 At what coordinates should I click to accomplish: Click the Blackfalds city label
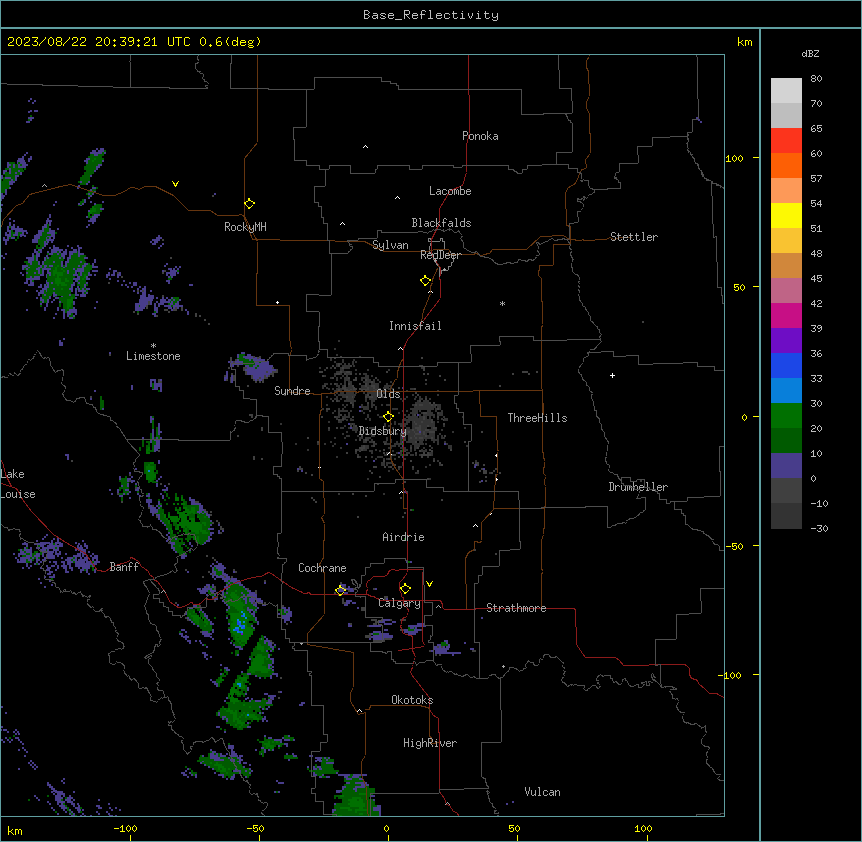[x=441, y=223]
